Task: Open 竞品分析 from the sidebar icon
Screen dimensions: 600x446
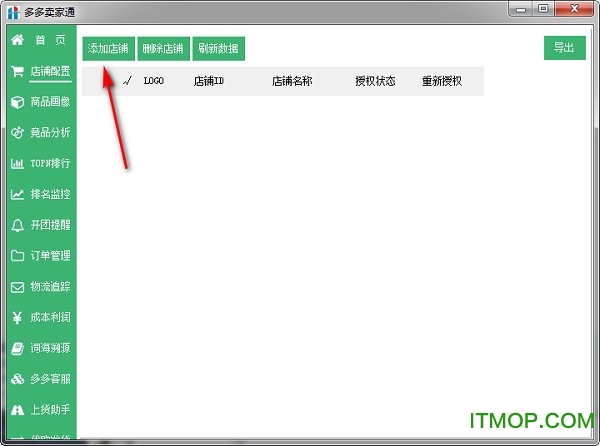Action: [x=17, y=133]
